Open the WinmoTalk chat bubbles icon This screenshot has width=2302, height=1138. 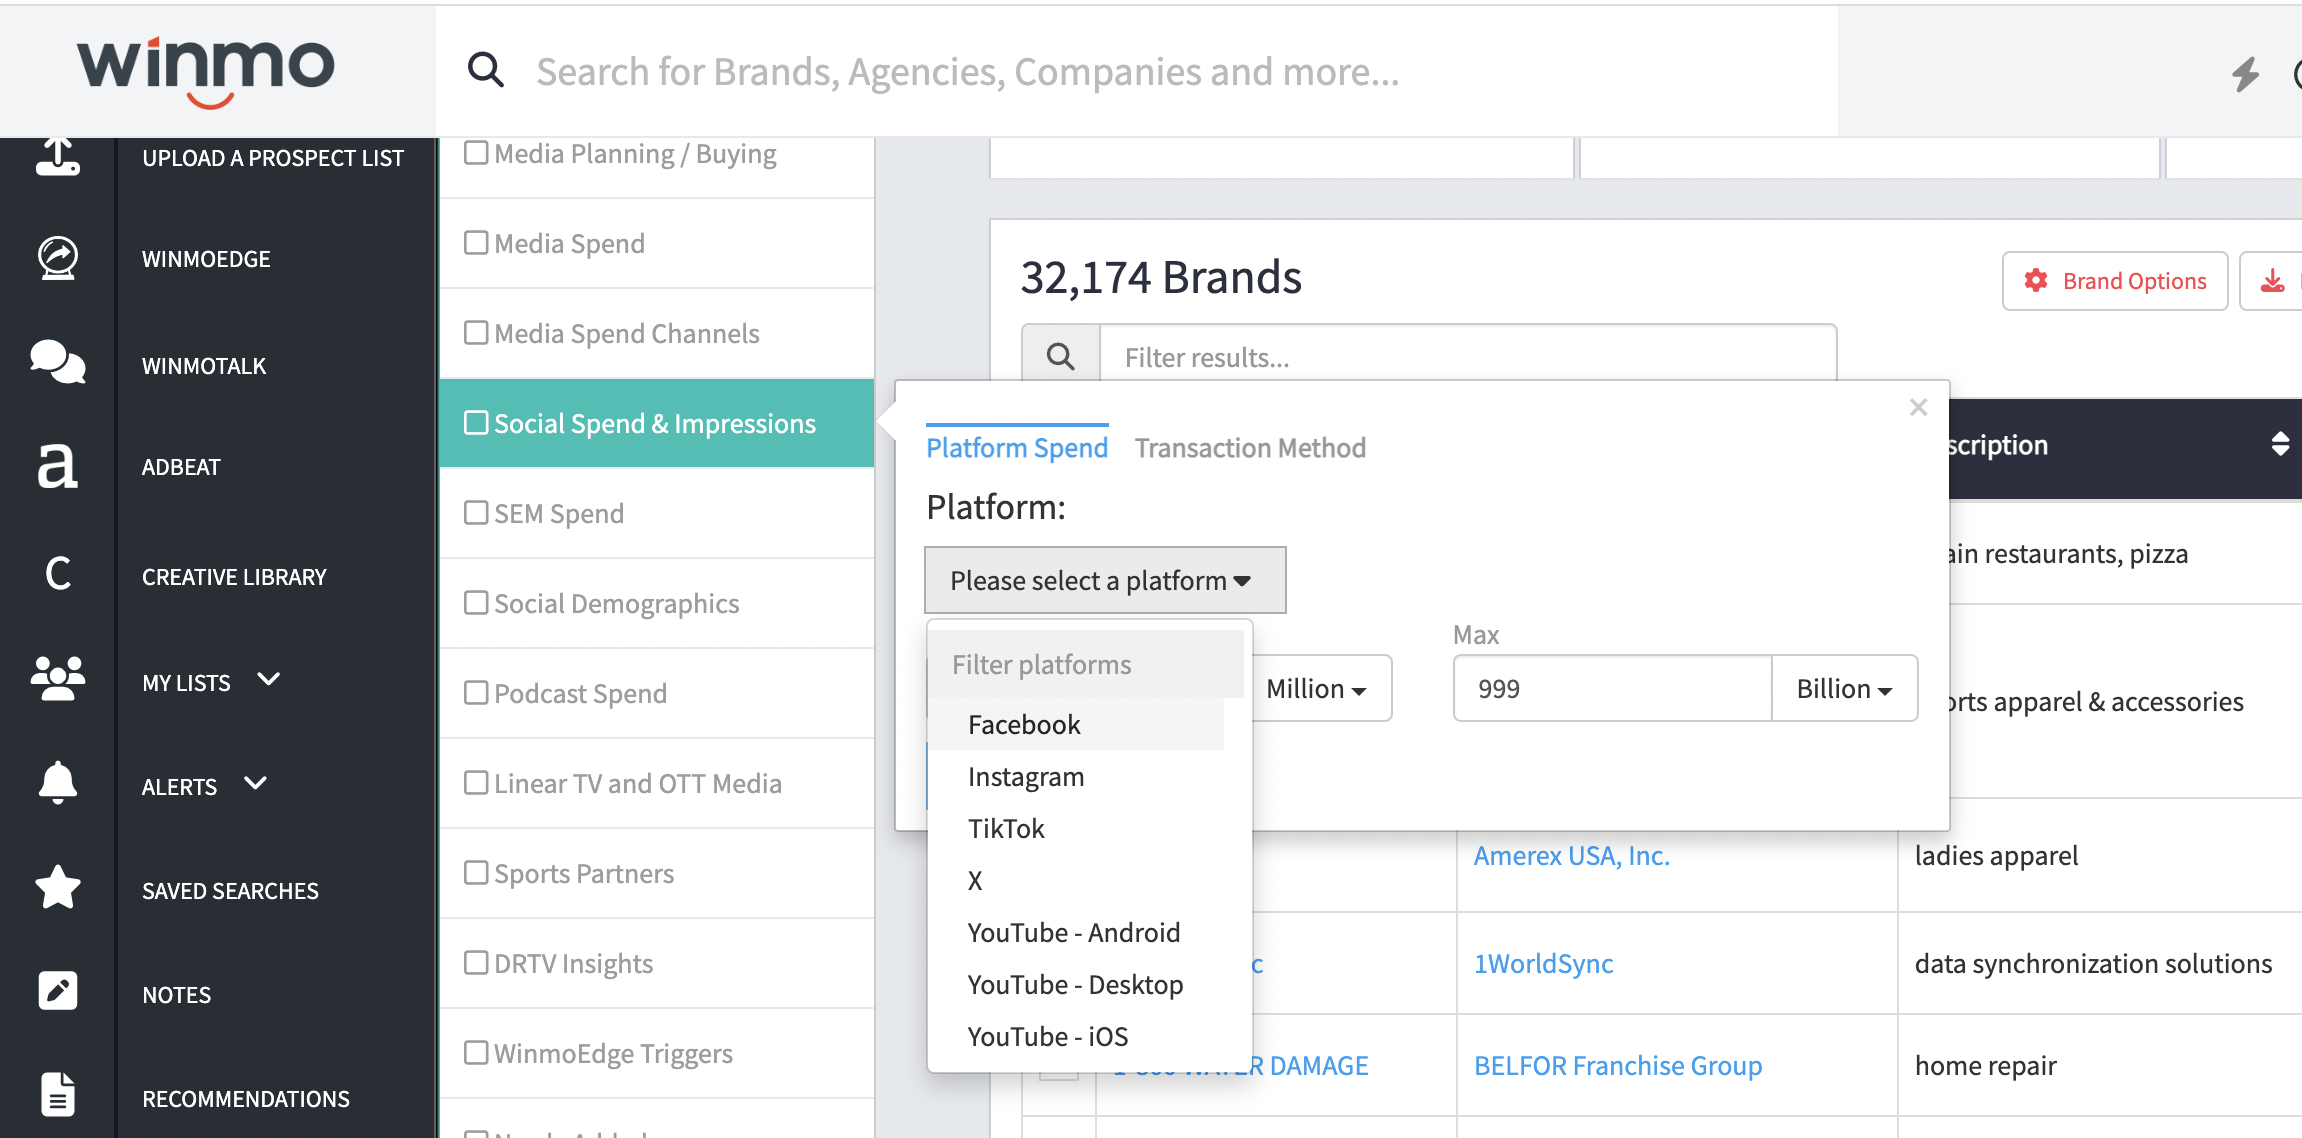58,362
